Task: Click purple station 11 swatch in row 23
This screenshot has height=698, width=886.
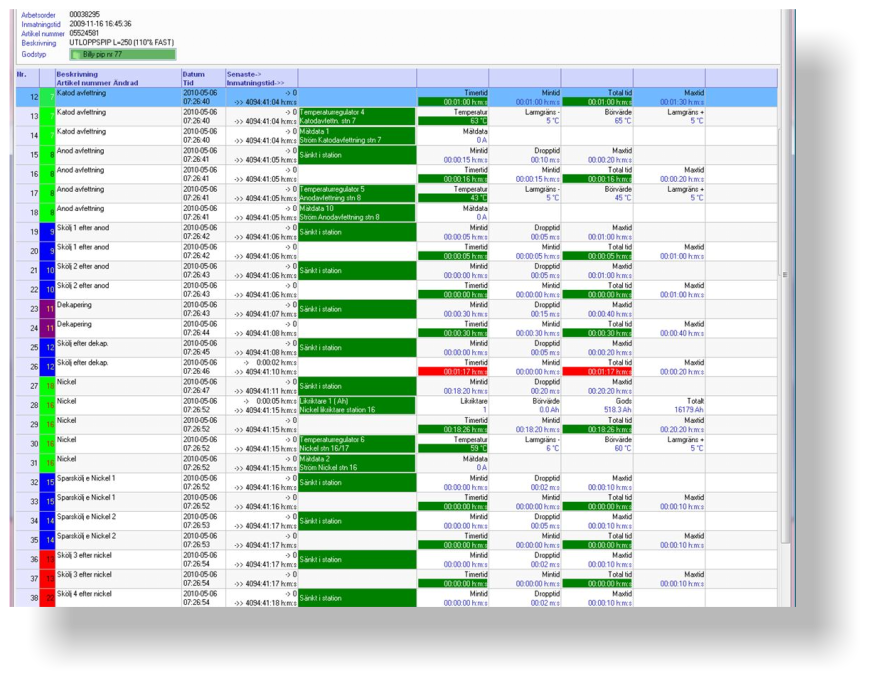Action: click(47, 309)
